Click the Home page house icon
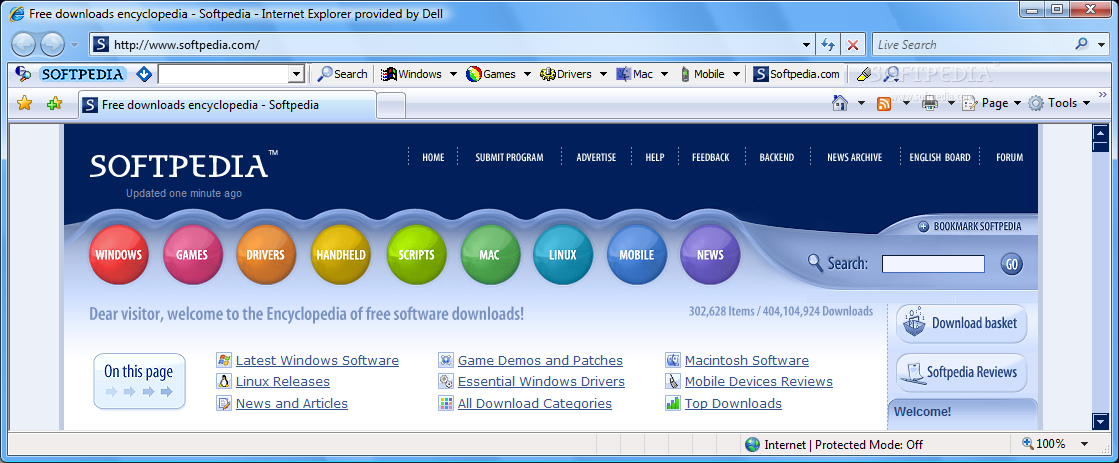The width and height of the screenshot is (1119, 463). 840,103
